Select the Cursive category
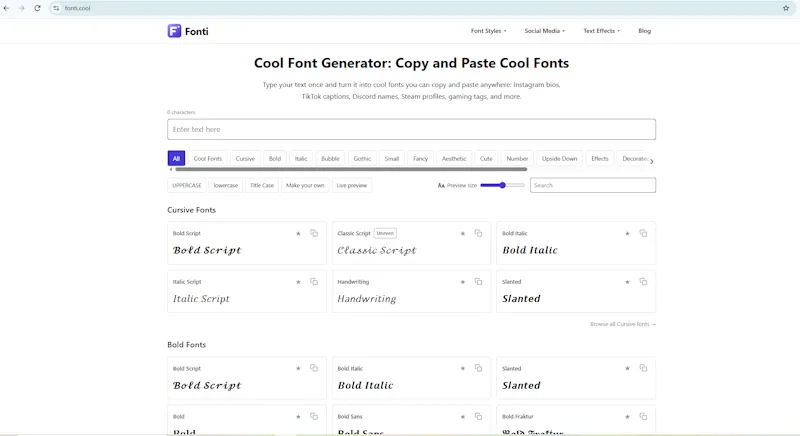 pos(245,159)
